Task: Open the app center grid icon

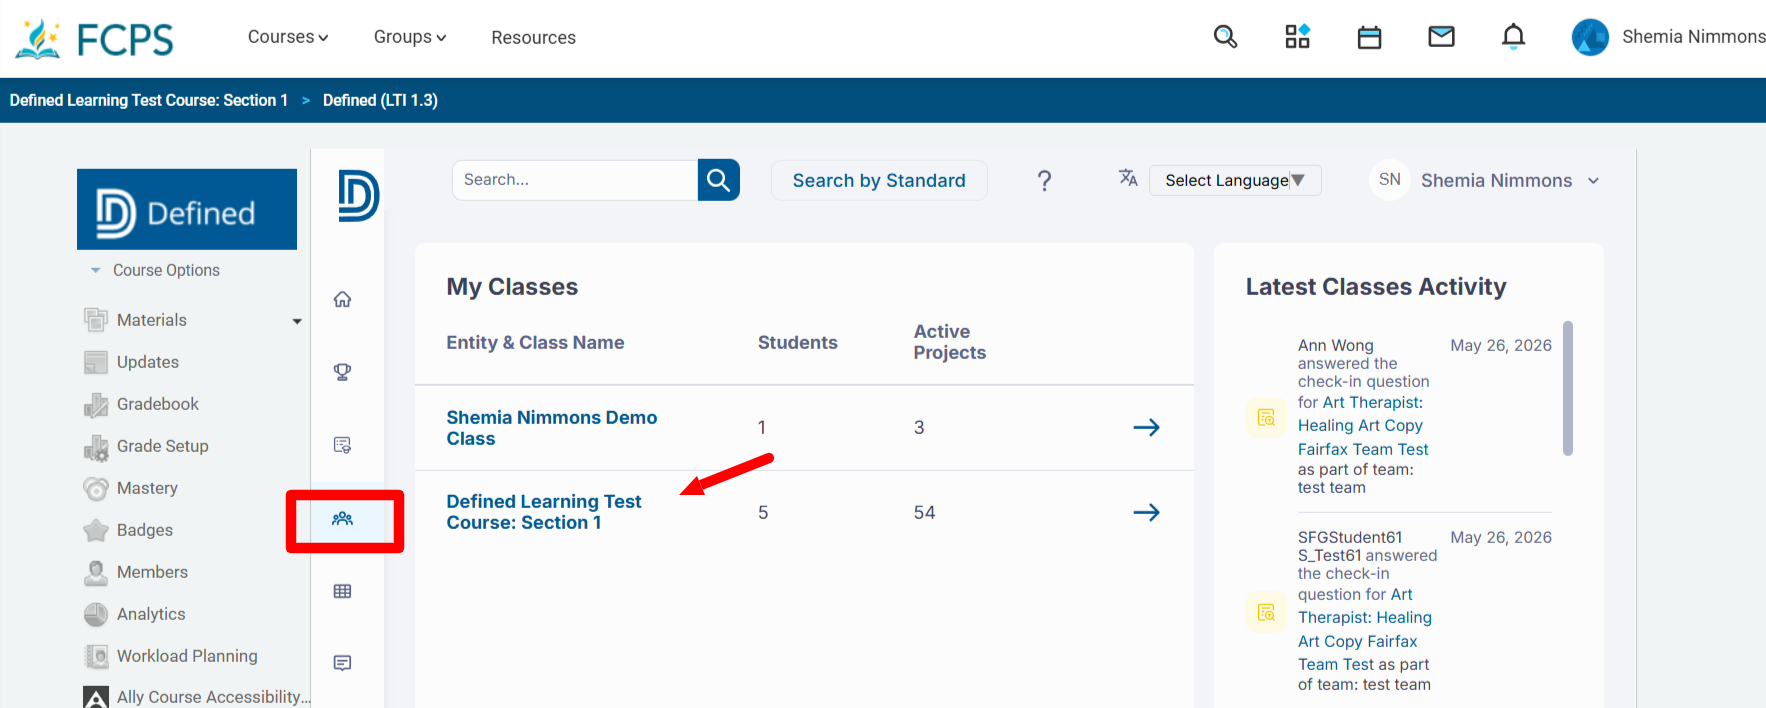Action: (1297, 37)
